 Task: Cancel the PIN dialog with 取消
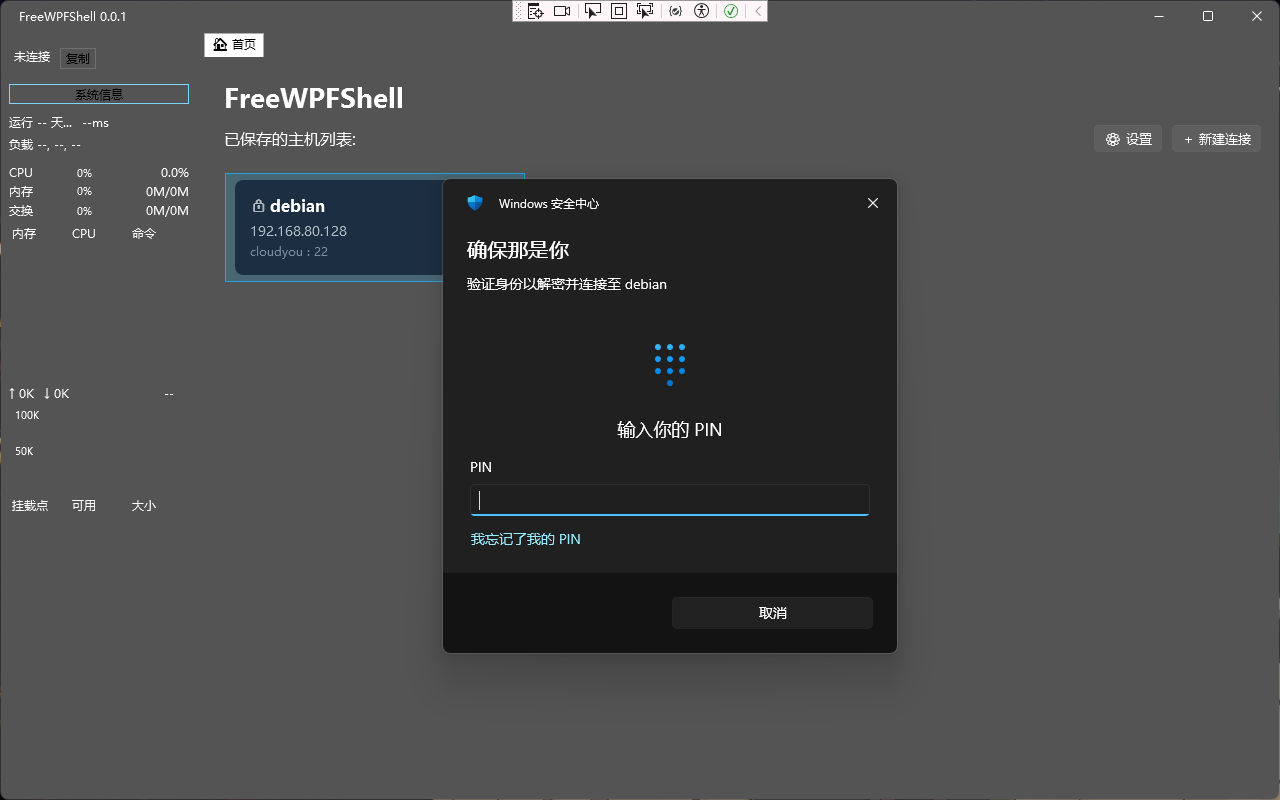coord(772,612)
